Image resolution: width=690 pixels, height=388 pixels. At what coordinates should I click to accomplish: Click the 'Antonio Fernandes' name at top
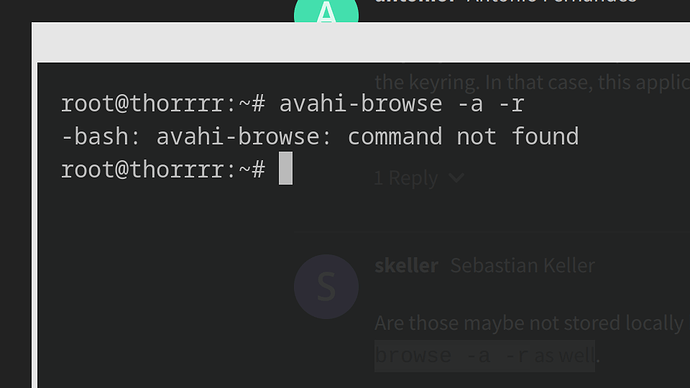point(551,2)
